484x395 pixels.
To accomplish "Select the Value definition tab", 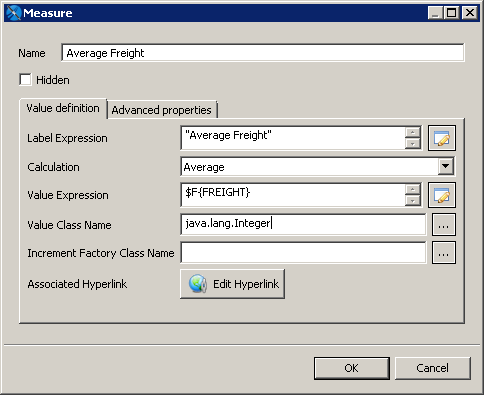I will [63, 108].
